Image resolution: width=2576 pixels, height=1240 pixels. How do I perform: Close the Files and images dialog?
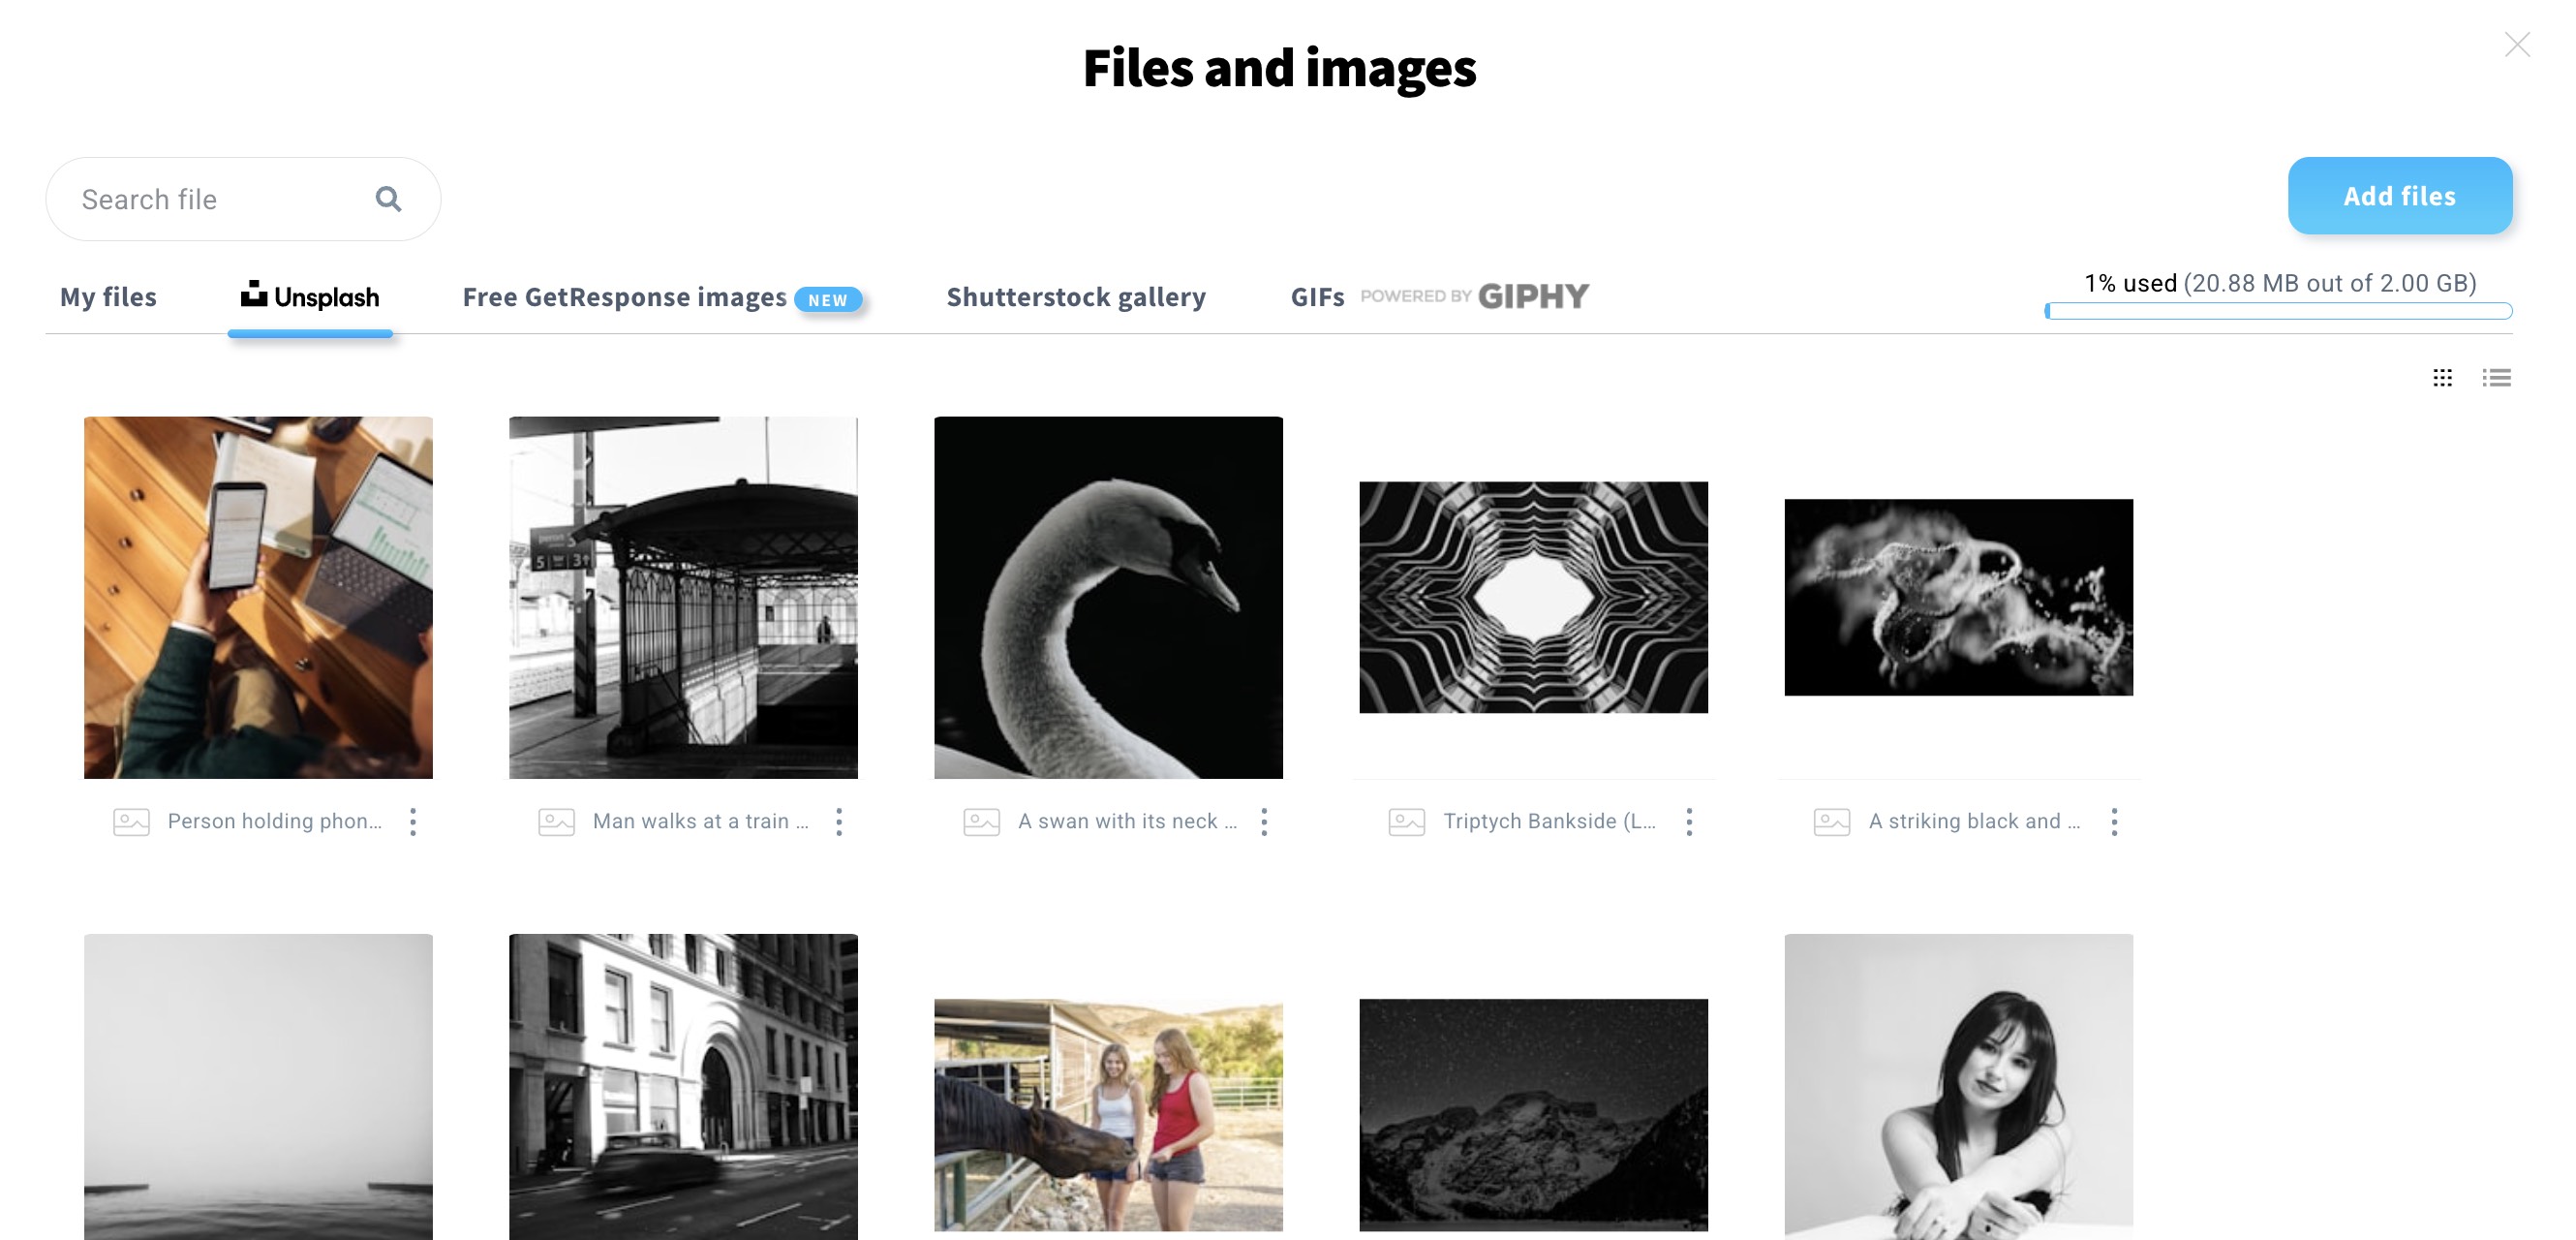click(x=2517, y=44)
